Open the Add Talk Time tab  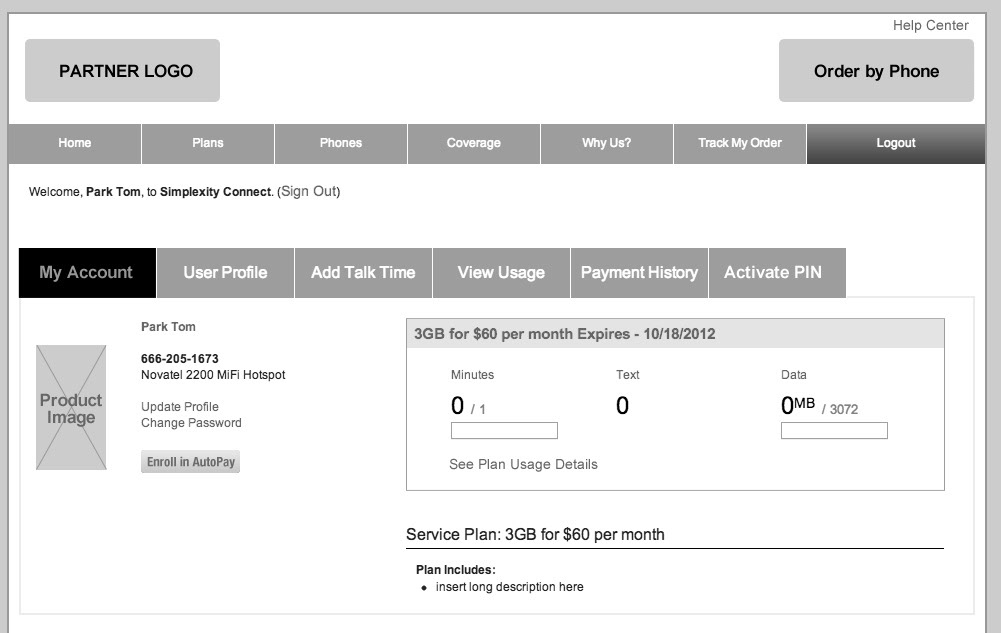(363, 273)
